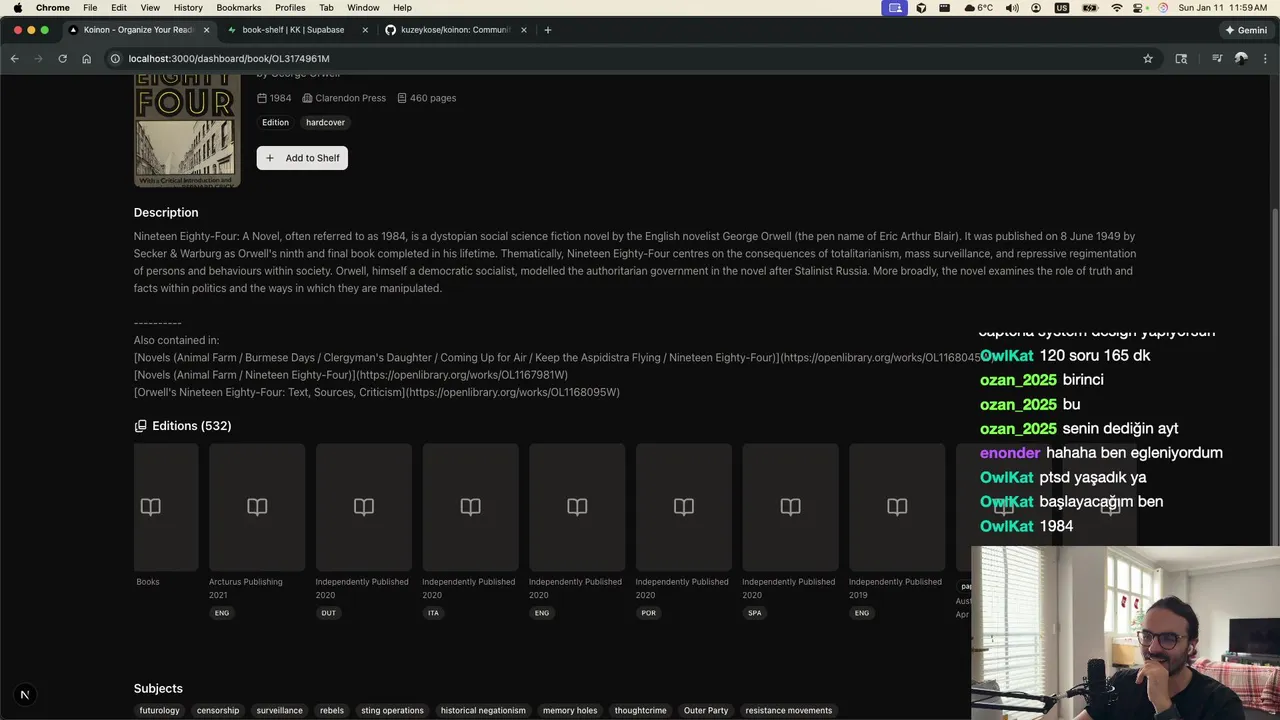The width and height of the screenshot is (1280, 720).
Task: Click the Editions stack icon beside Editions (532)
Action: pos(140,426)
